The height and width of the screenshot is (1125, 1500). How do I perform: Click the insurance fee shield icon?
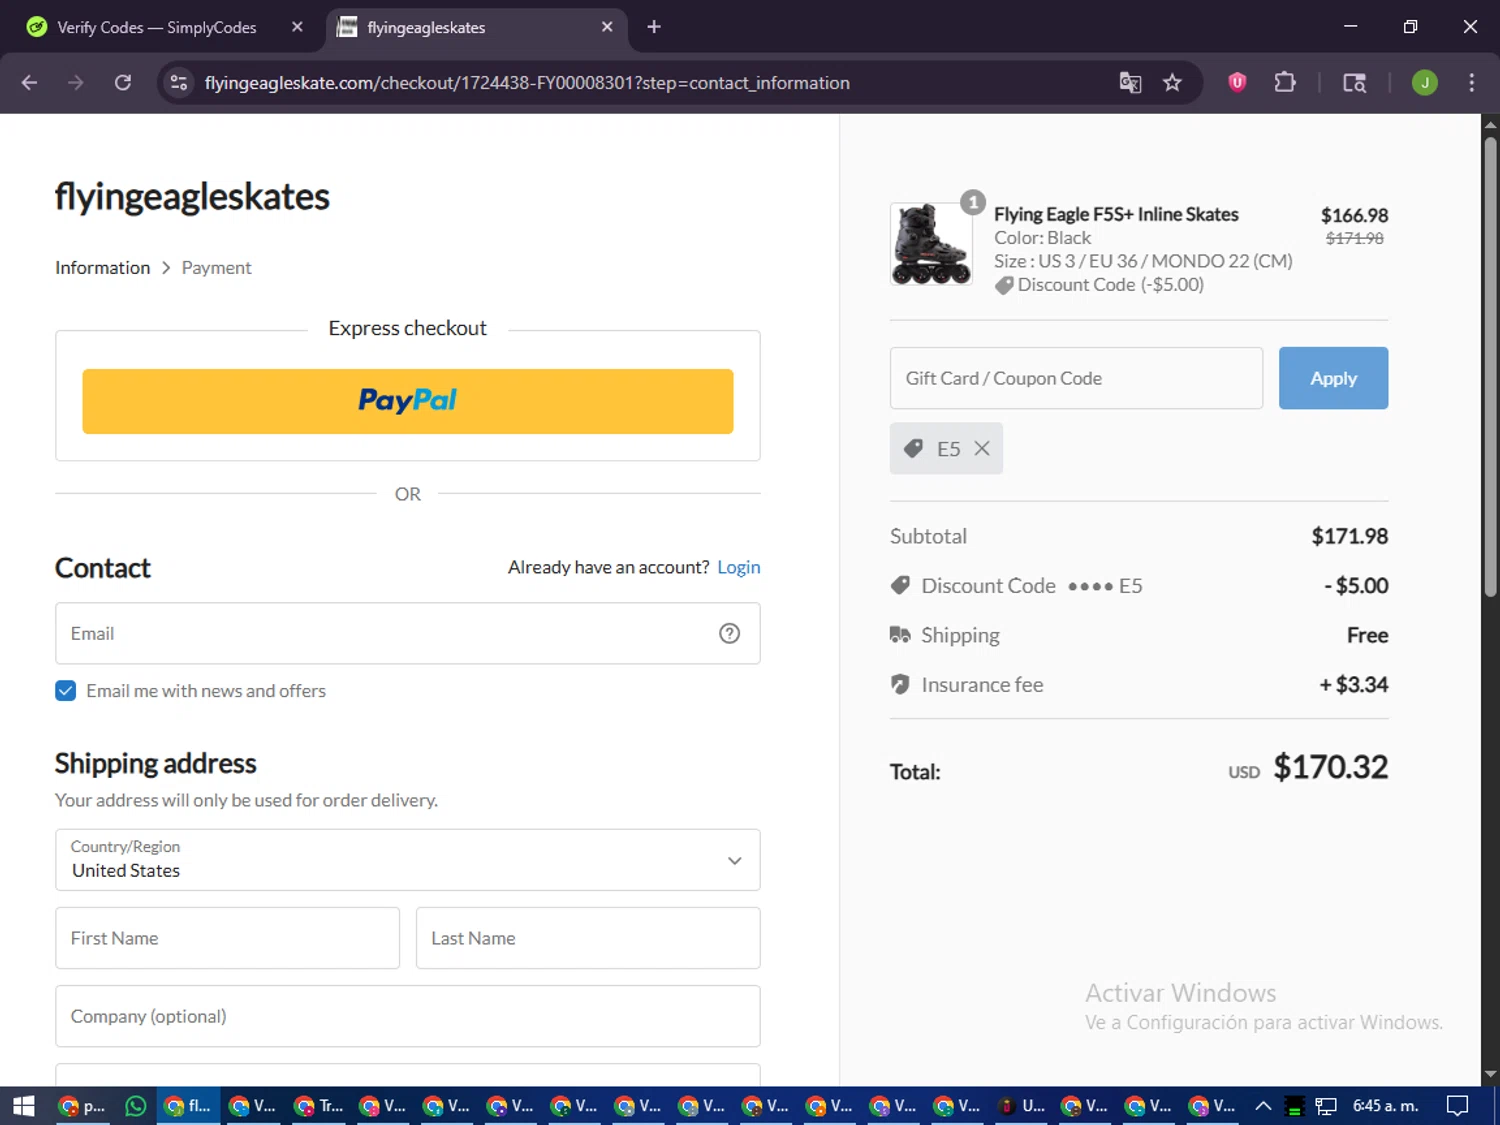pyautogui.click(x=900, y=685)
